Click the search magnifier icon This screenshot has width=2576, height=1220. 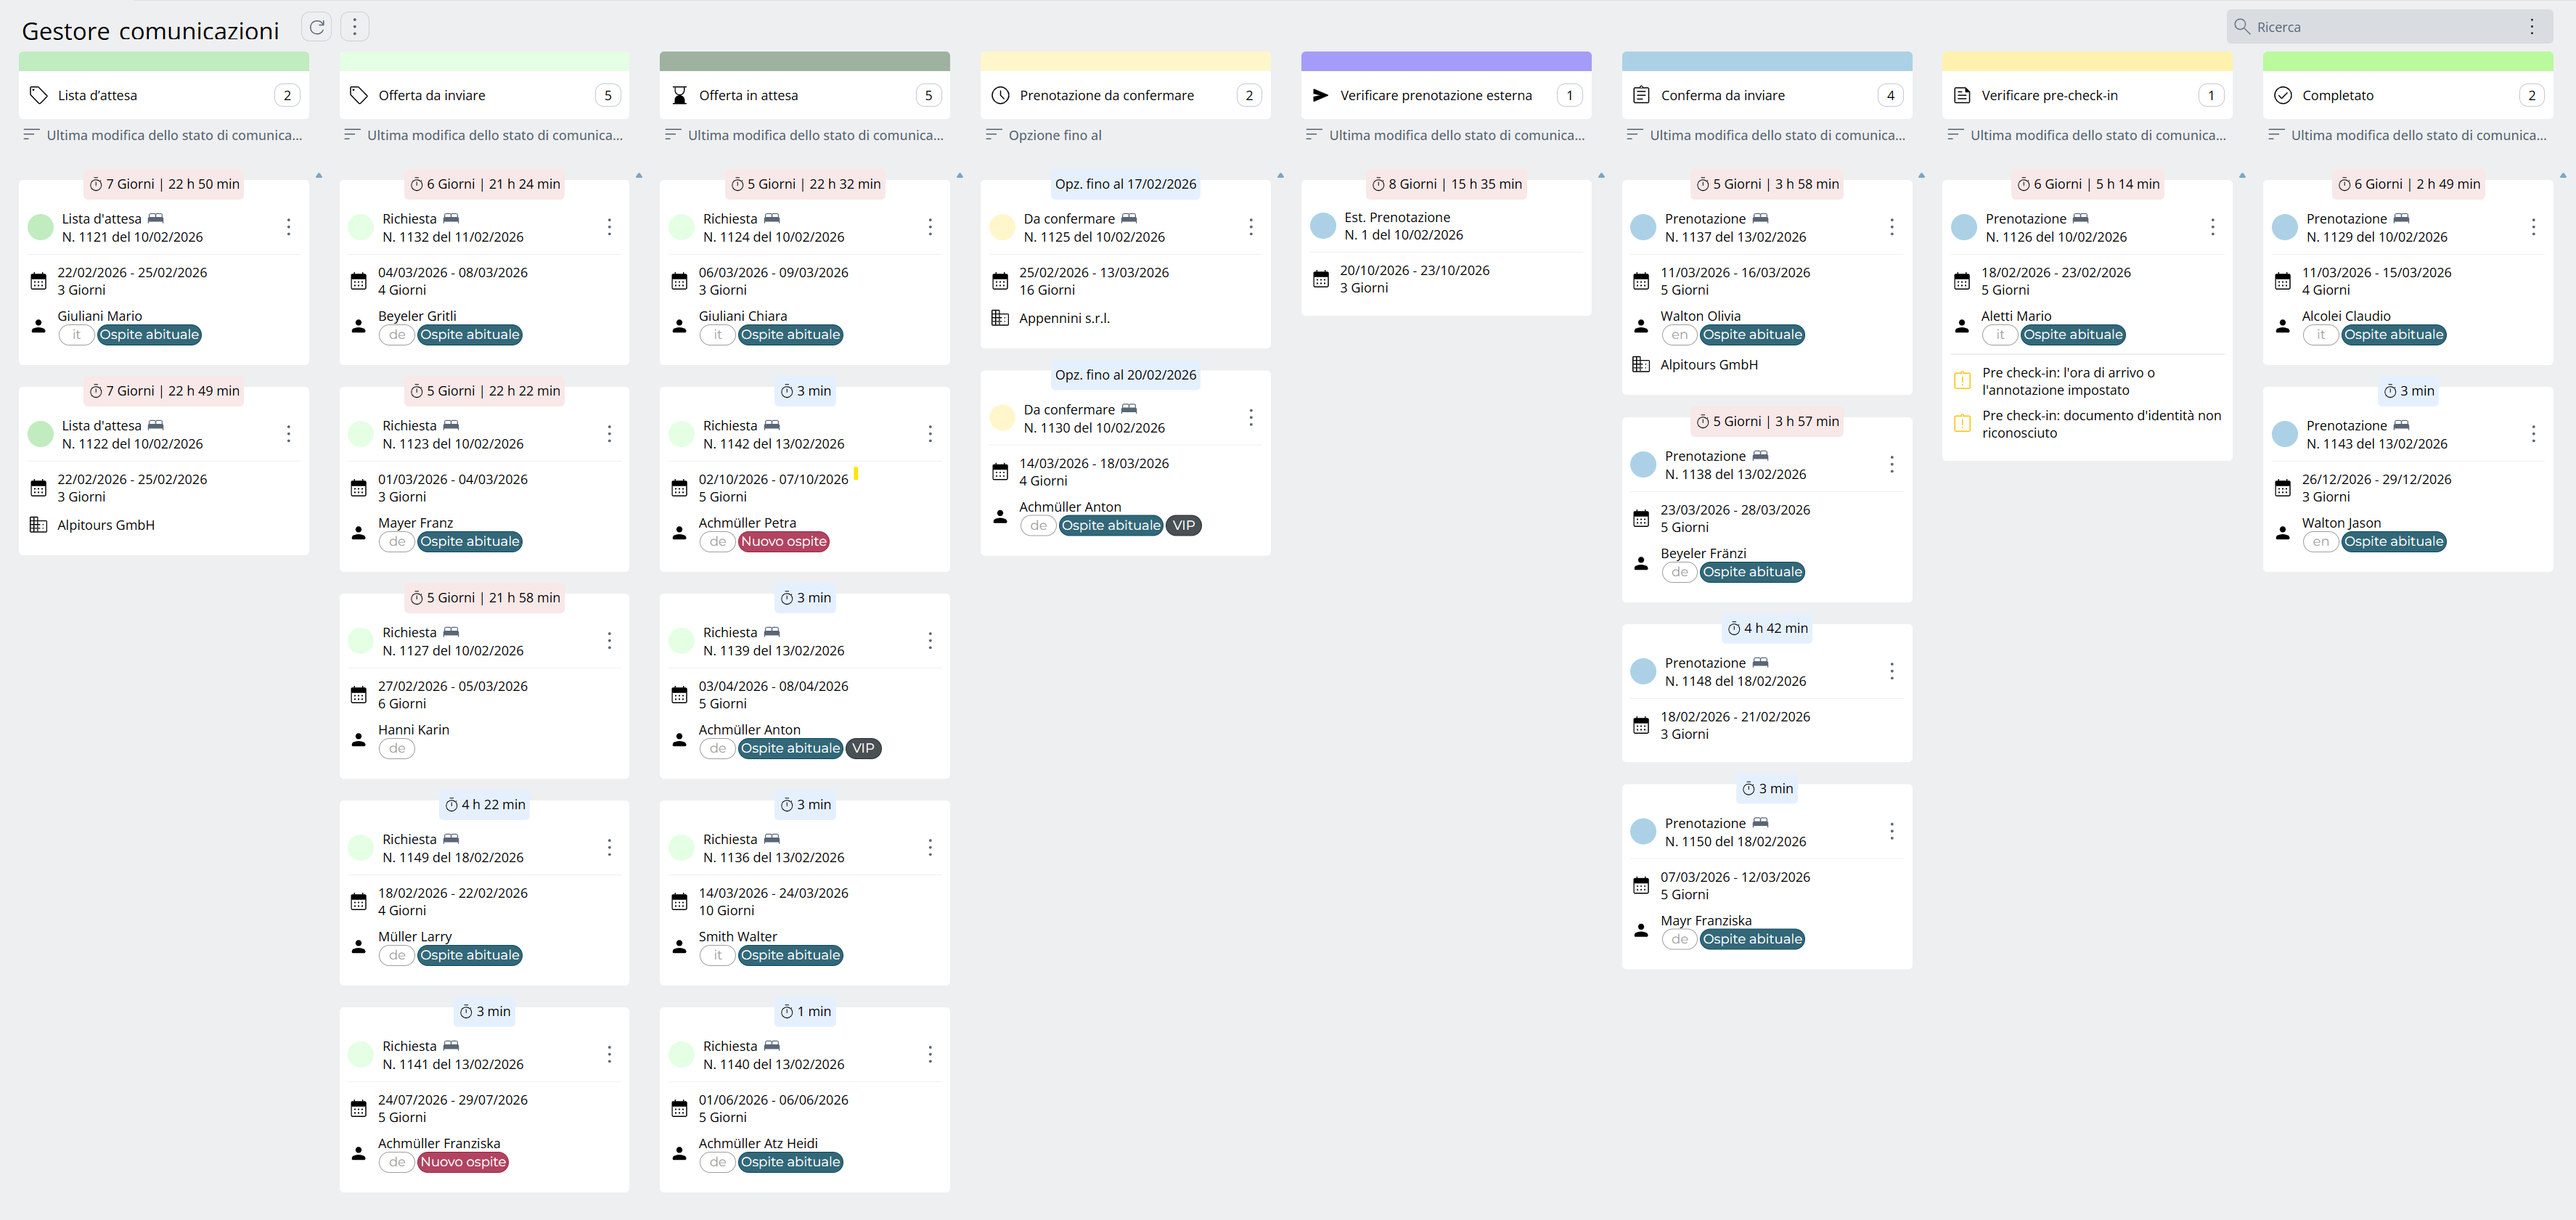click(x=2241, y=27)
